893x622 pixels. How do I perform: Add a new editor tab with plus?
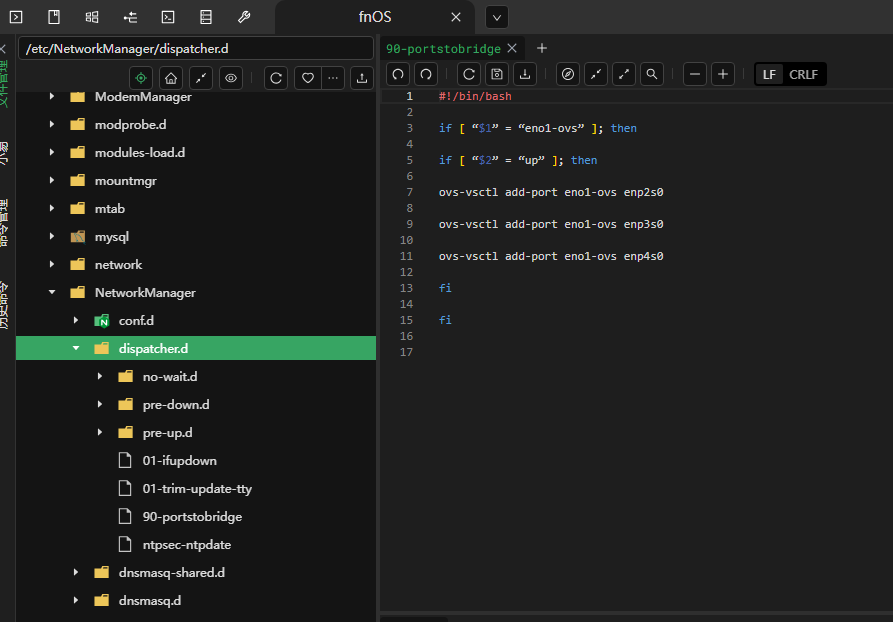coord(542,48)
